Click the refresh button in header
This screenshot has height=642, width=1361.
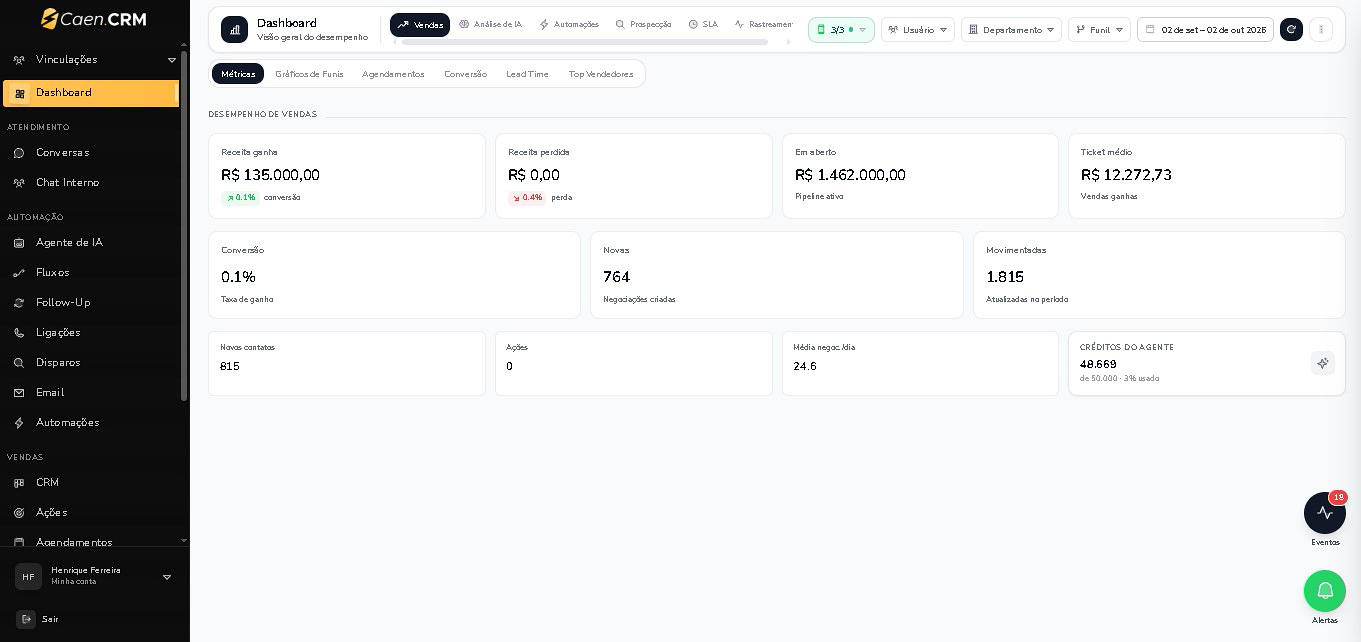tap(1291, 30)
